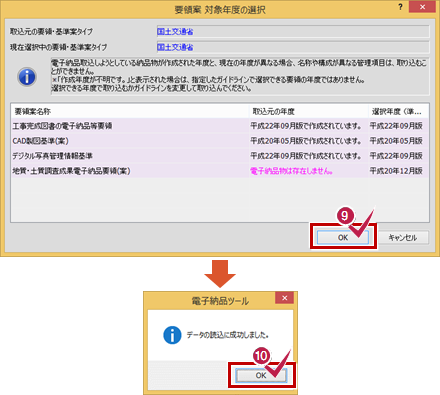Close the 電子納品ツール message box
The height and width of the screenshot is (395, 440).
(x=284, y=298)
